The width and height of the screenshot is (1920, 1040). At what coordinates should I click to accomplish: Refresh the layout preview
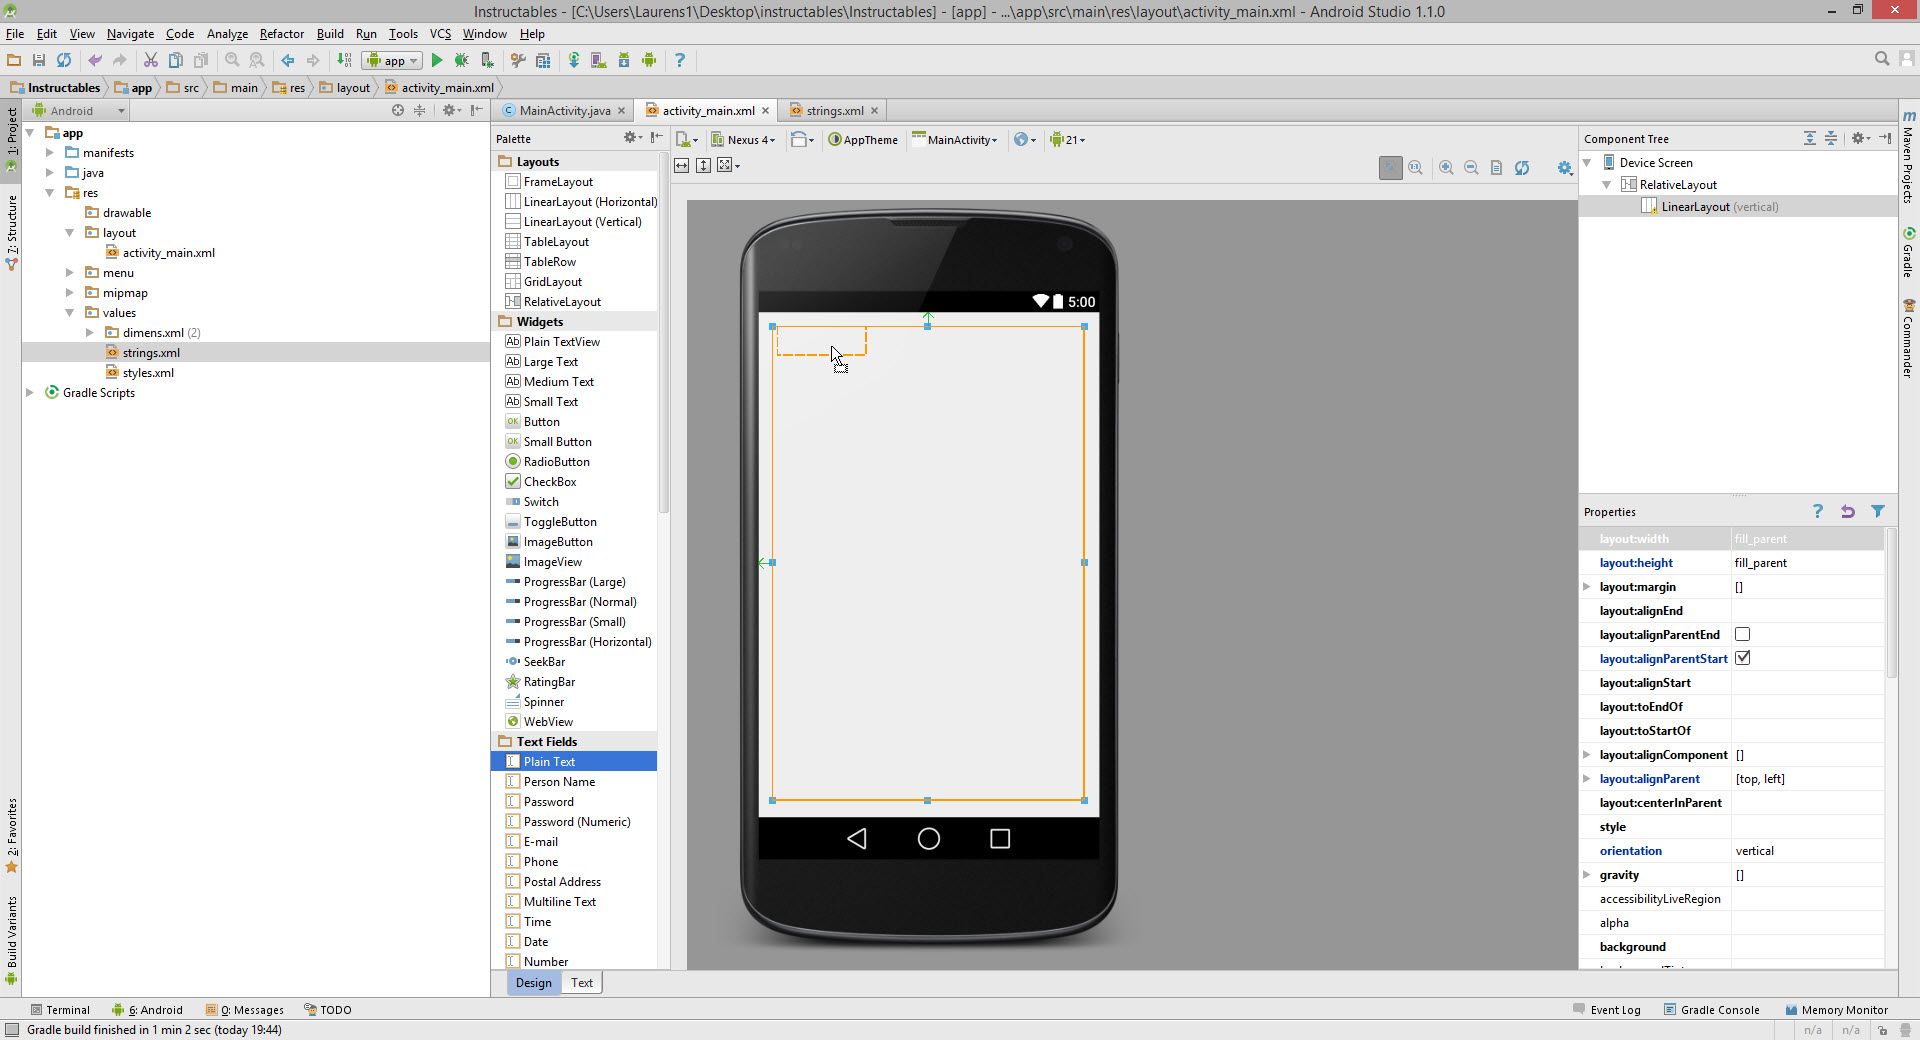1523,167
